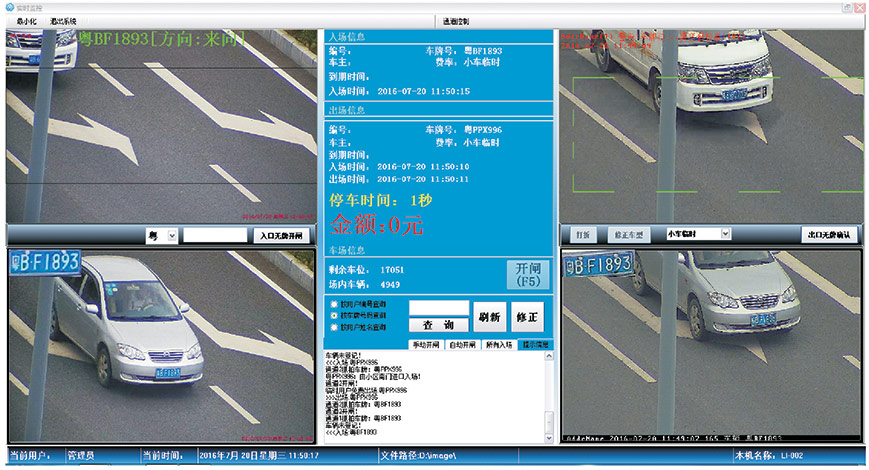Click the 出场信息 section header

click(x=347, y=110)
